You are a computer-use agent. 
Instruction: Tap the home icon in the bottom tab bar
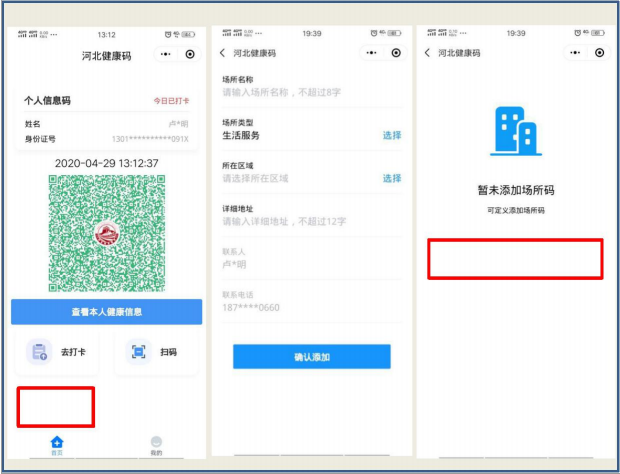[57, 442]
